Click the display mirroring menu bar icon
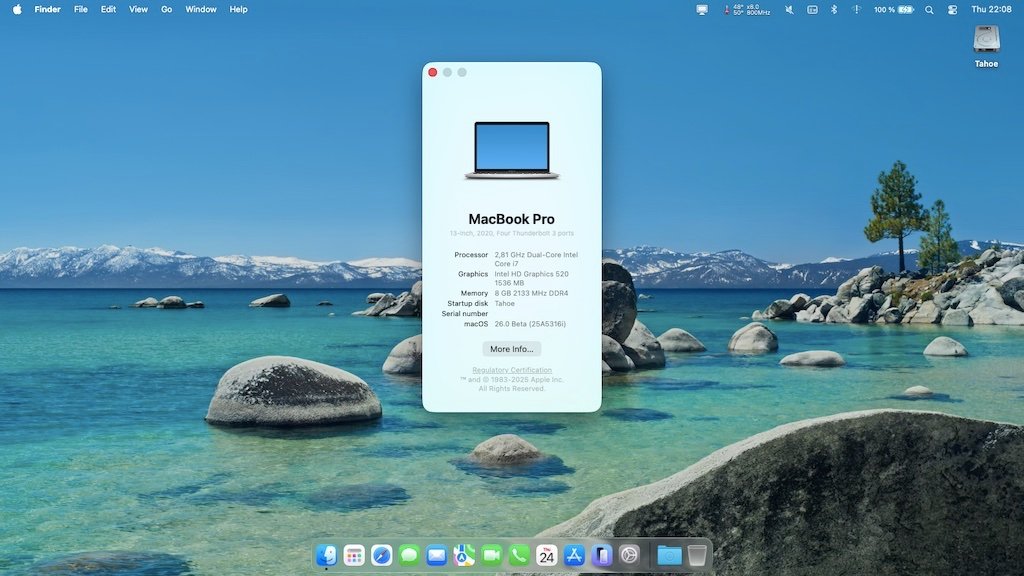Screen dimensions: 1024x576 pos(702,10)
